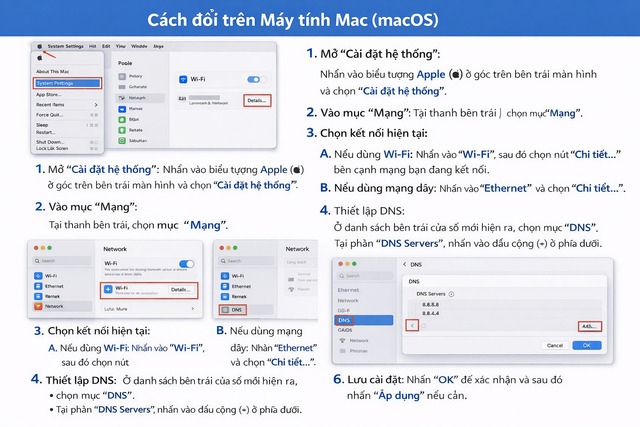
Task: Choose Restart... in the Apple menu
Action: (x=46, y=132)
